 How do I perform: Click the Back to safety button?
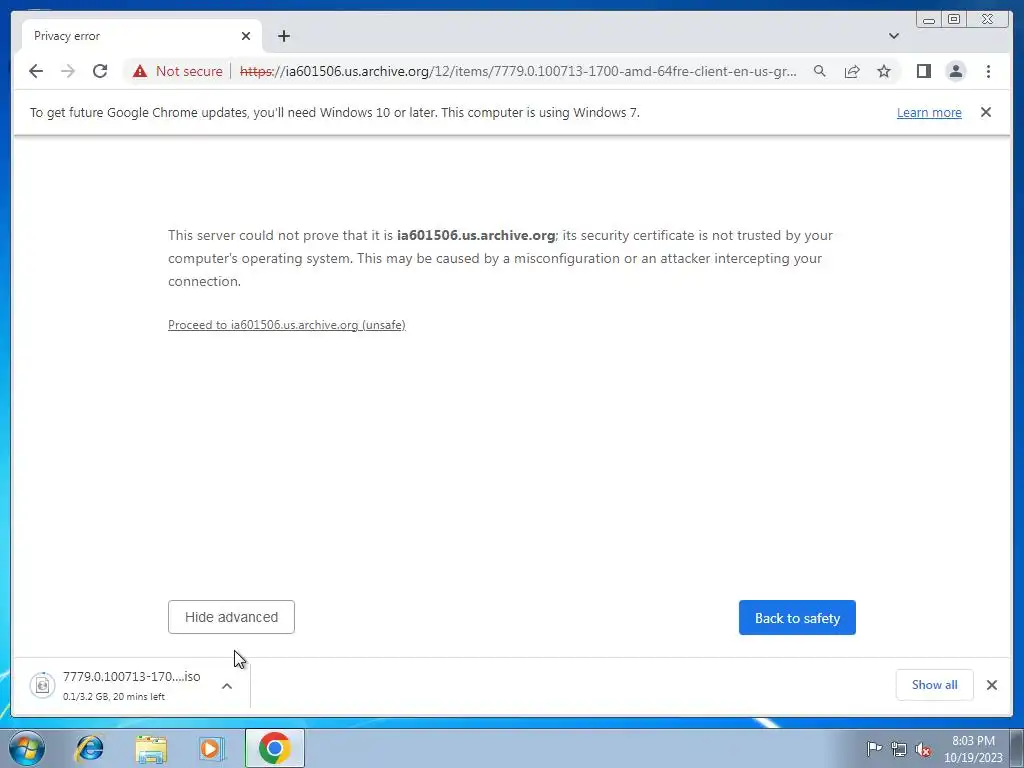pyautogui.click(x=797, y=618)
